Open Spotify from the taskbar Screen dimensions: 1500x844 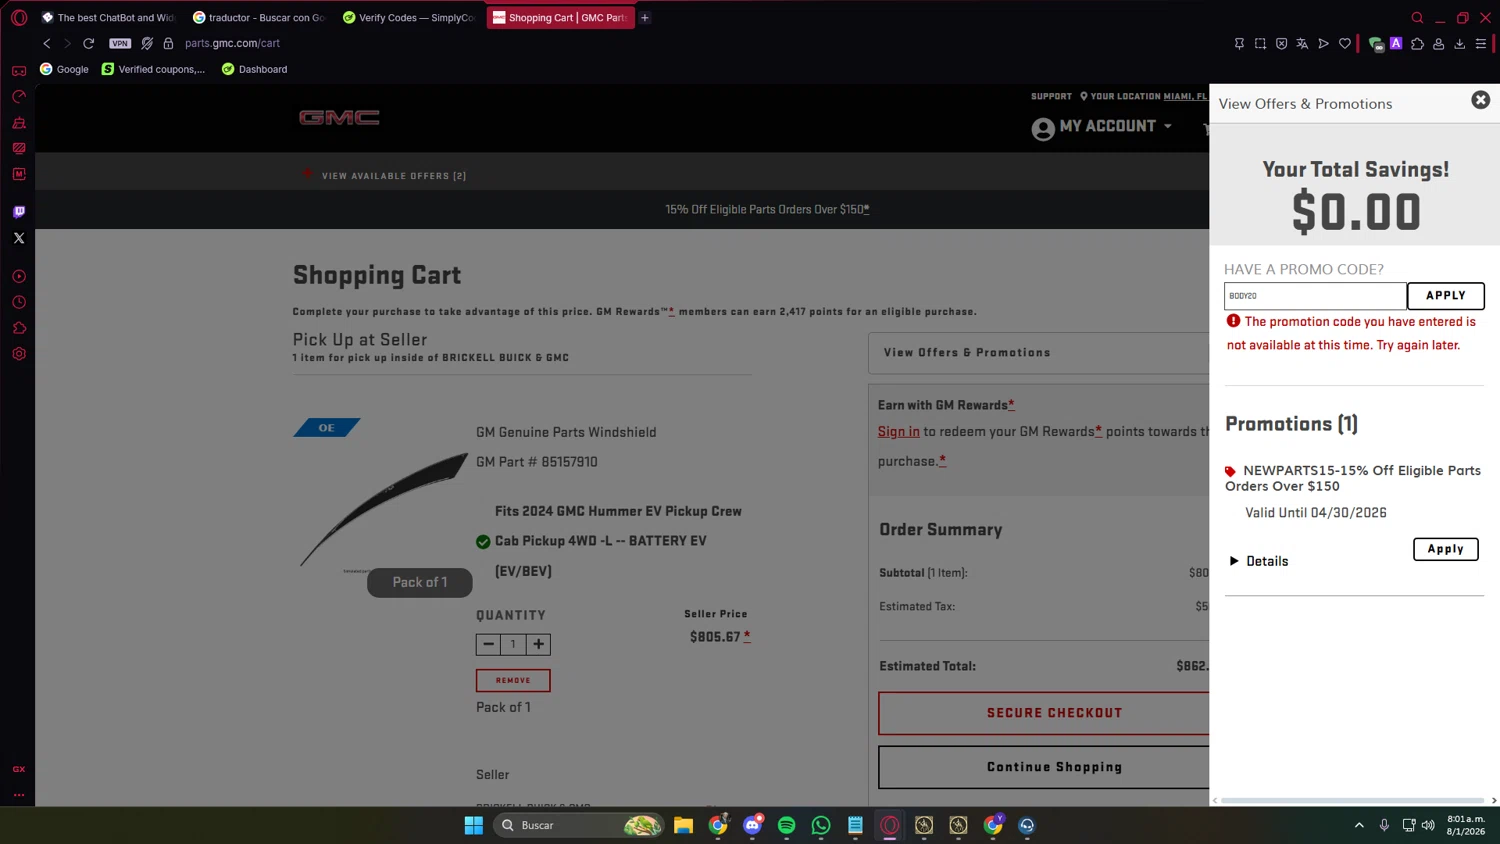787,825
